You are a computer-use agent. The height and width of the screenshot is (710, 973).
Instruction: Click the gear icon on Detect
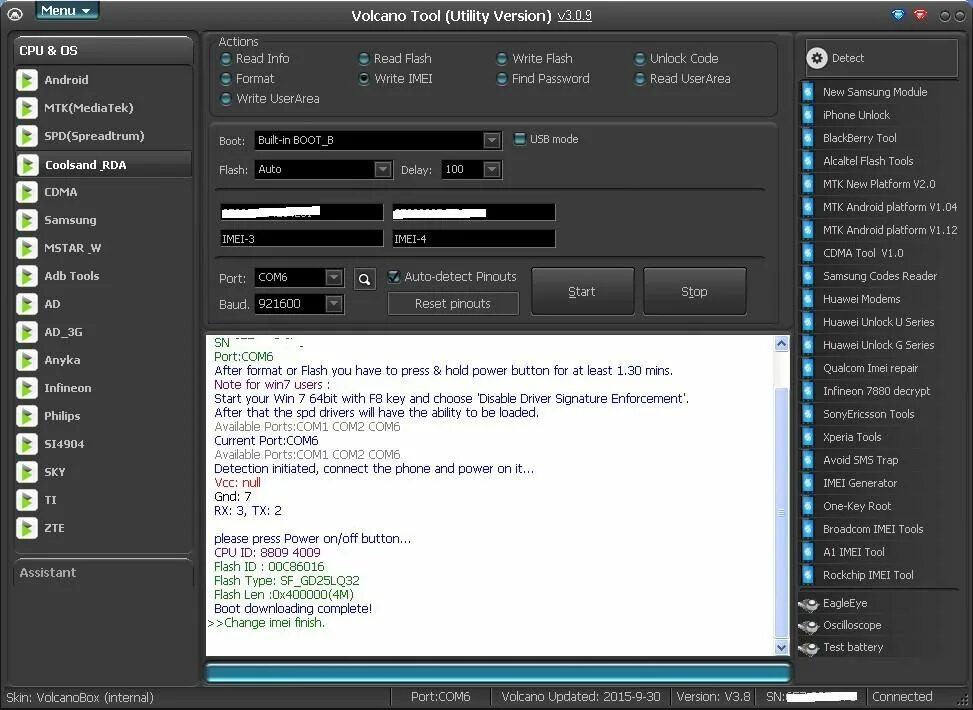(x=817, y=58)
